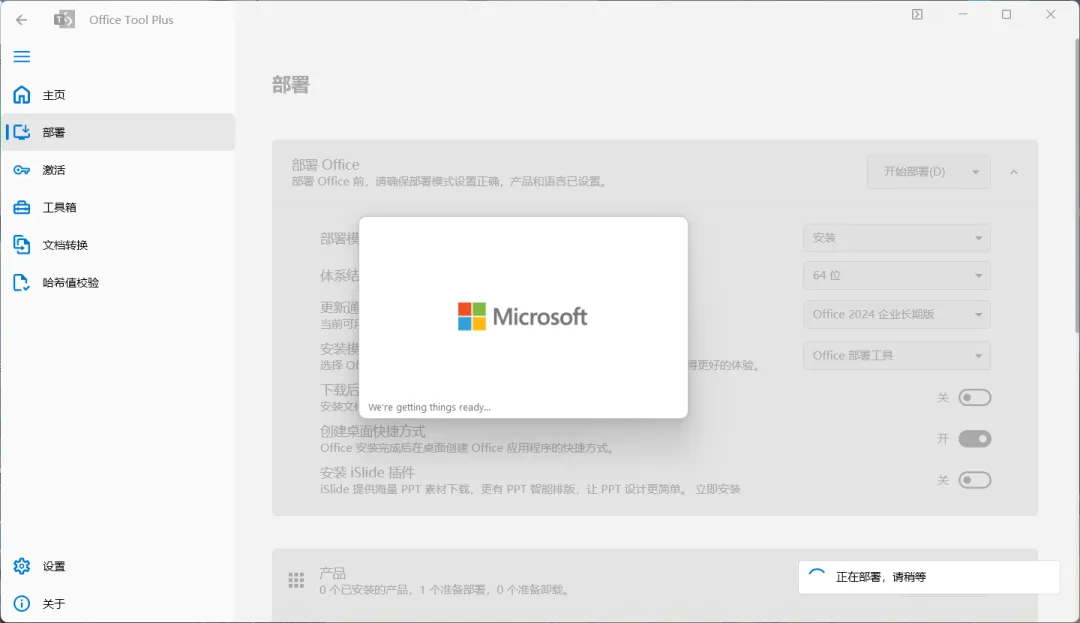The width and height of the screenshot is (1080, 623).
Task: Click 'We're getting things ready...' text
Action: 429,408
